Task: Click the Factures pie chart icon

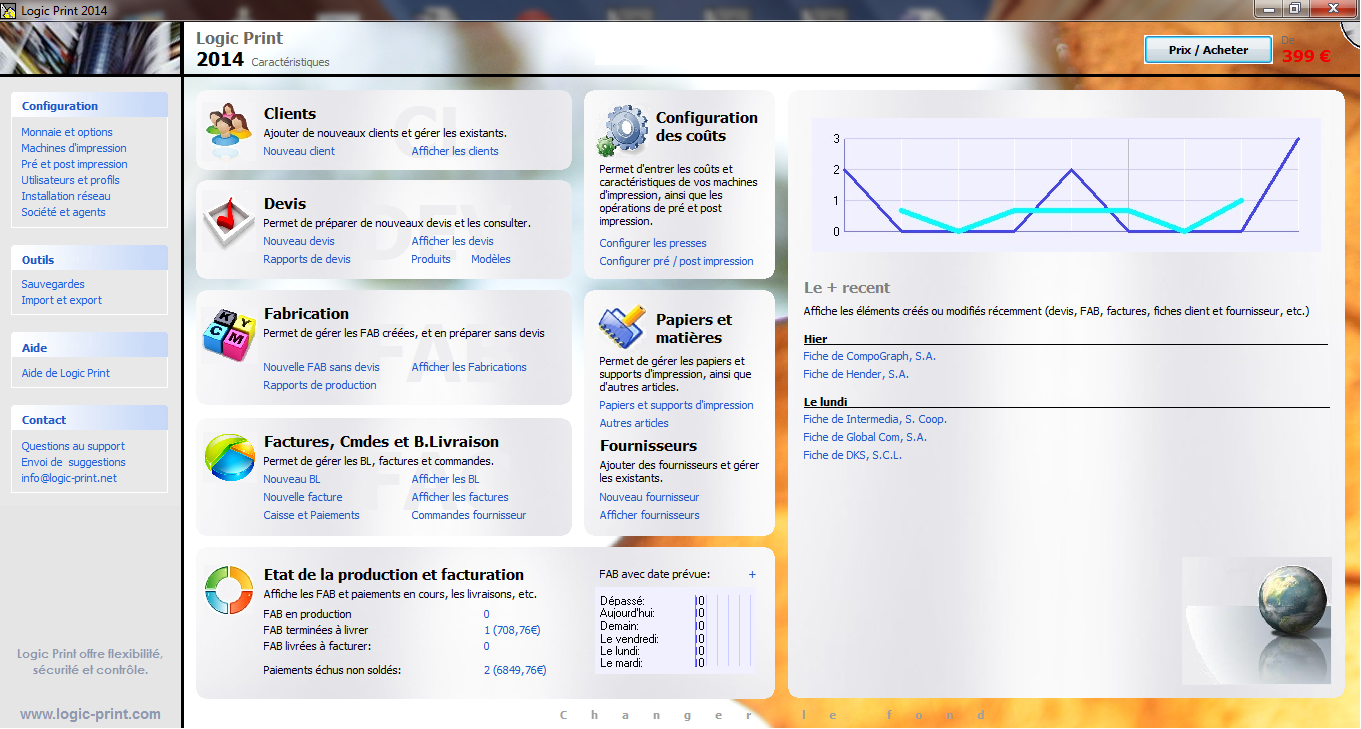Action: (x=229, y=457)
